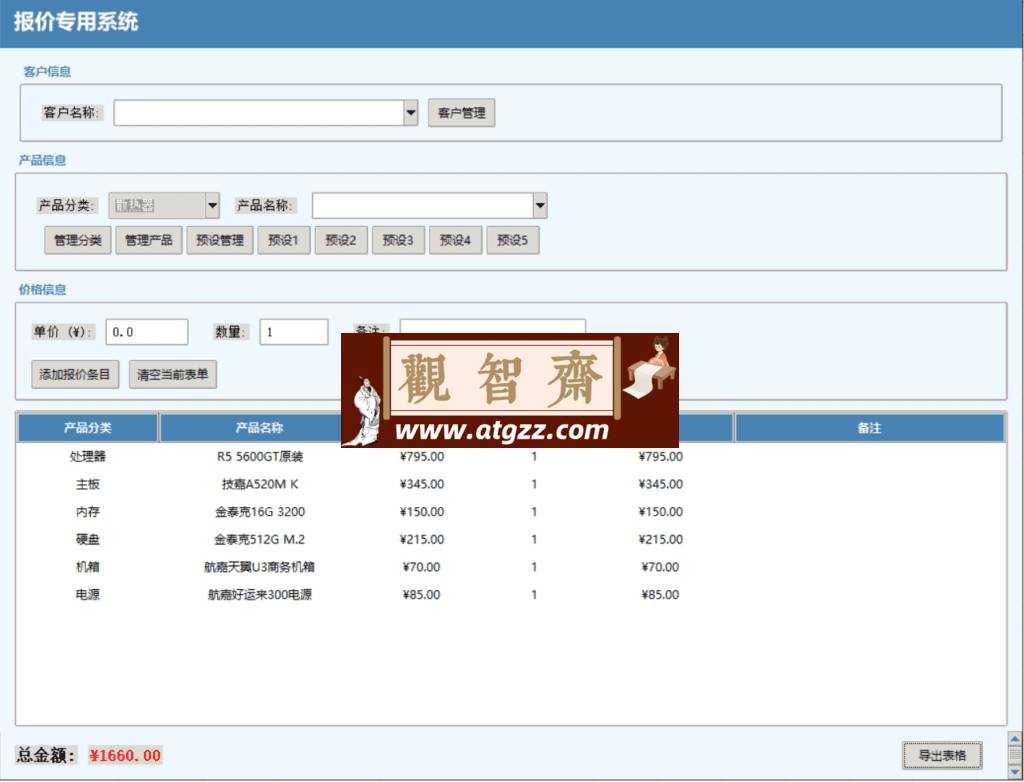This screenshot has height=782, width=1024.
Task: Click 清空当前表单 button
Action: [x=172, y=374]
